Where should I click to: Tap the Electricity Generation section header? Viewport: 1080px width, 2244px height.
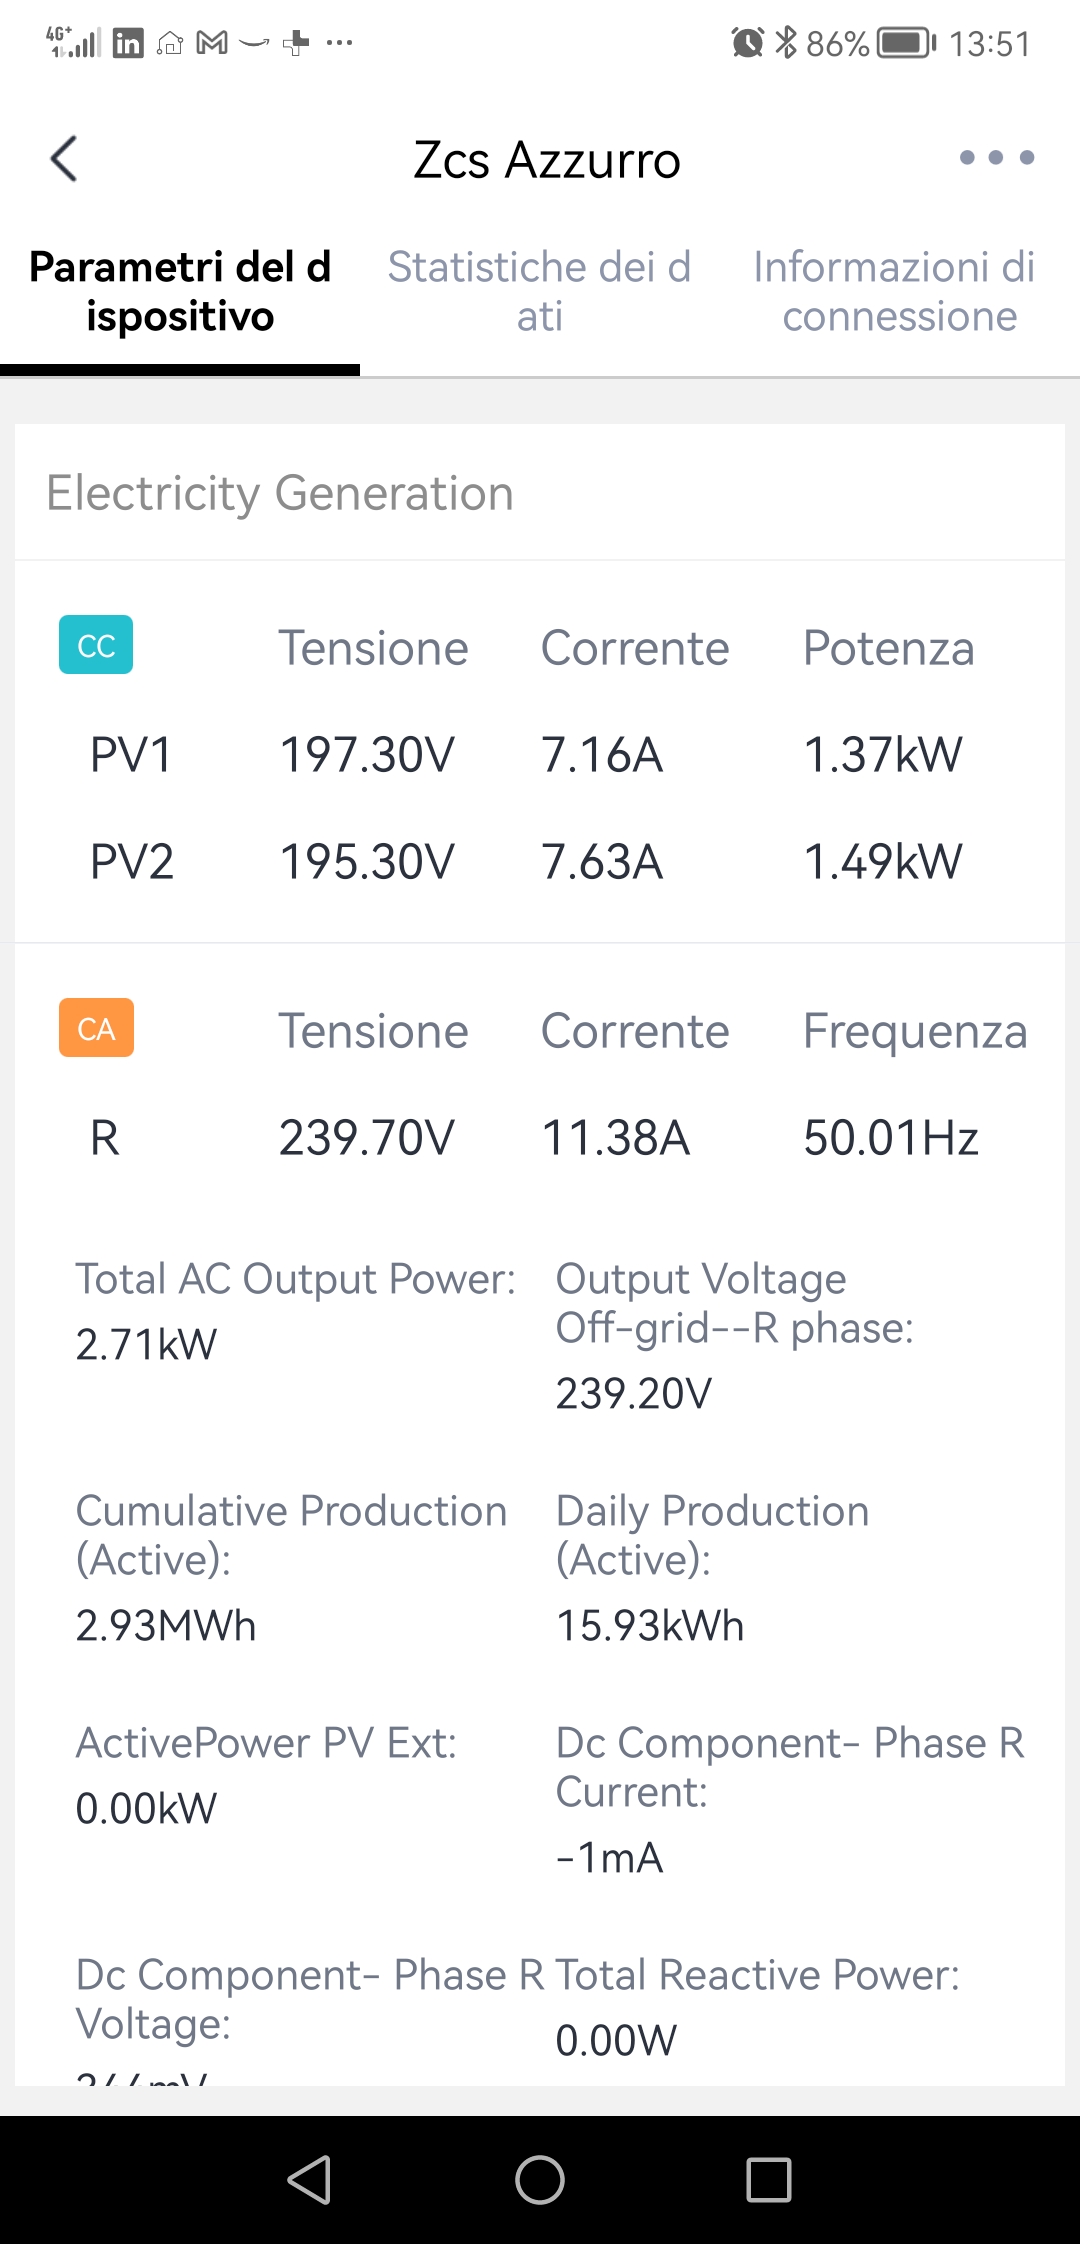tap(280, 493)
